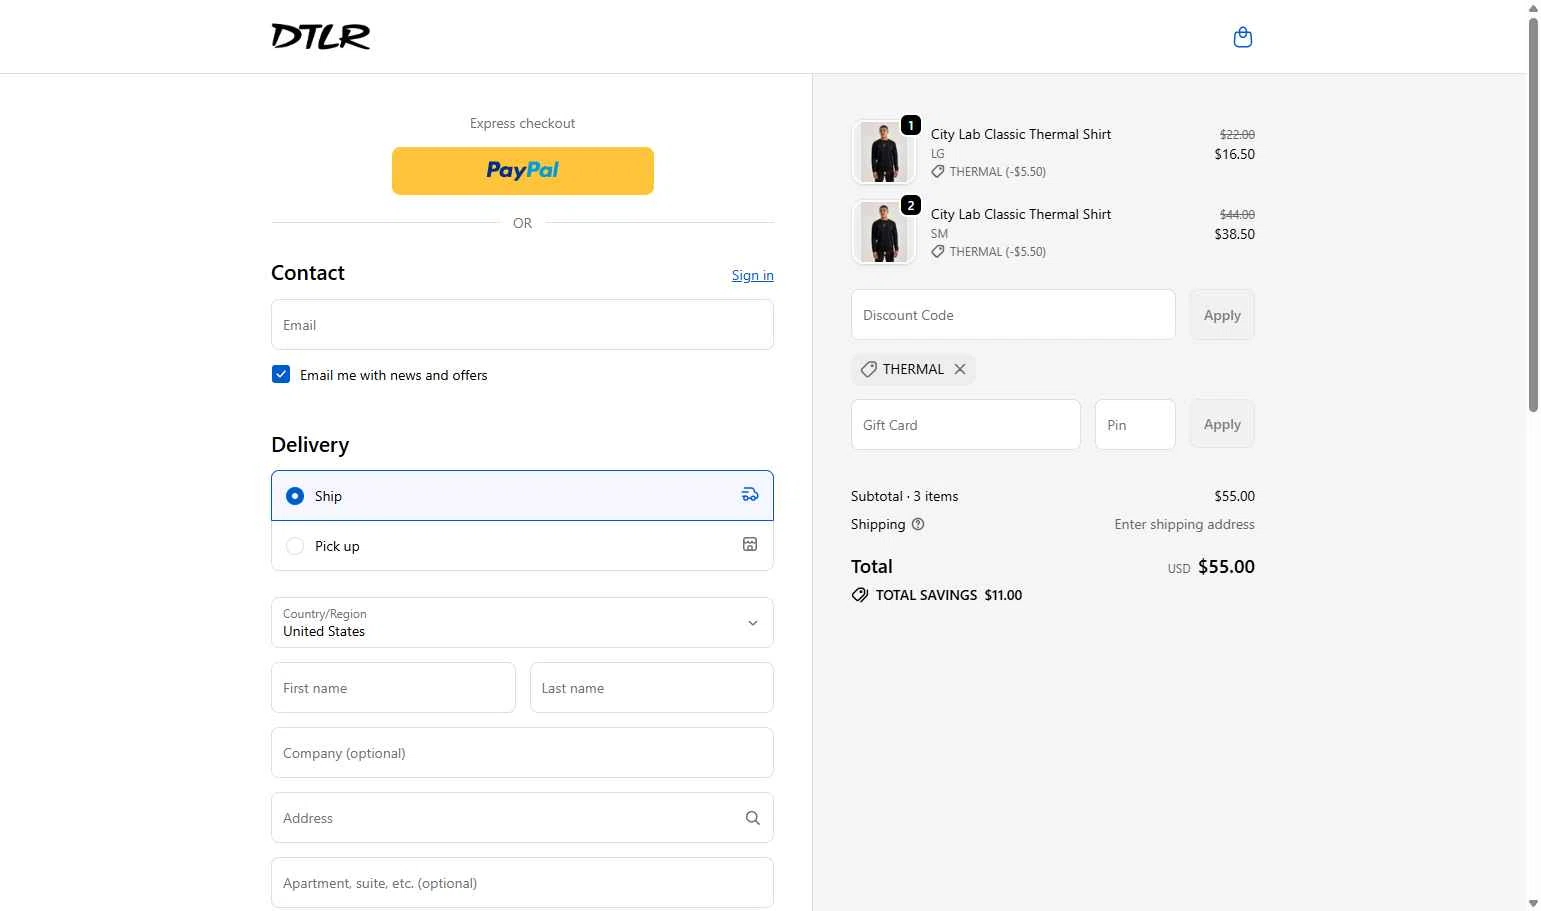Click the address search magnifier icon
The height and width of the screenshot is (911, 1541).
pyautogui.click(x=753, y=818)
